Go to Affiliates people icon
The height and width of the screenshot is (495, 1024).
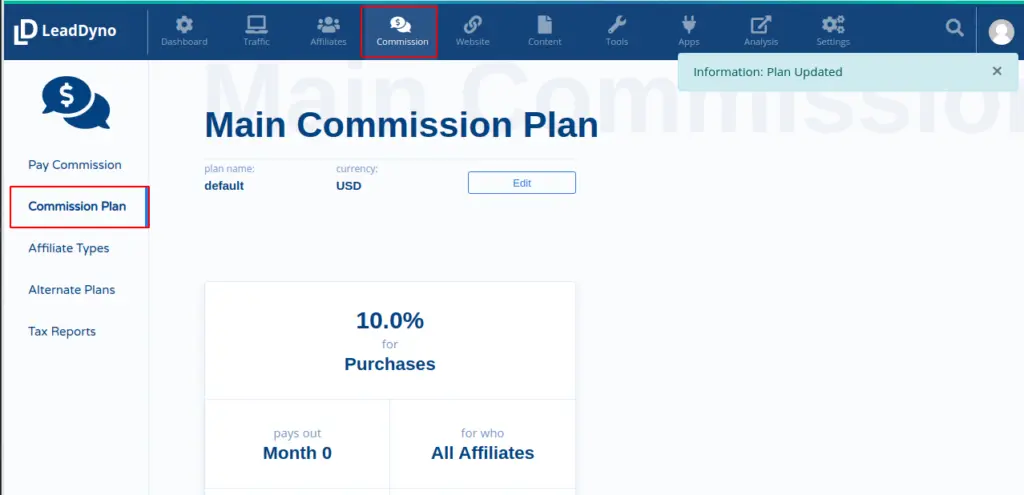click(328, 25)
